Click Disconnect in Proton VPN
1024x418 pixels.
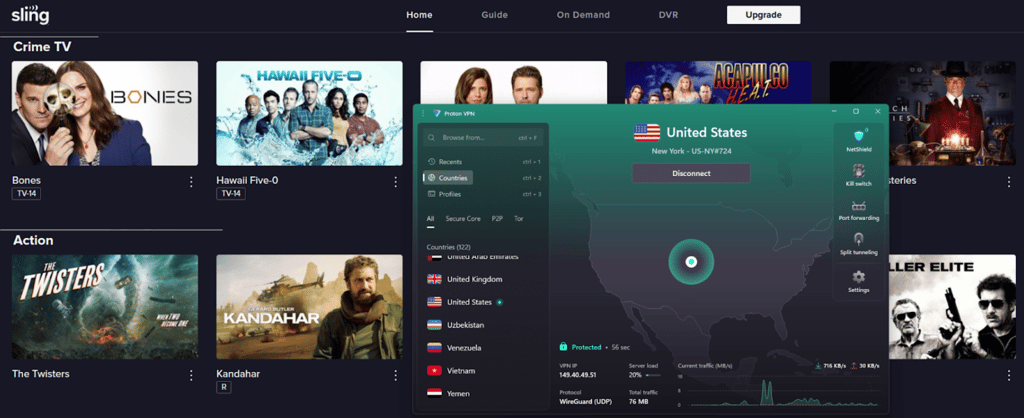pyautogui.click(x=691, y=173)
